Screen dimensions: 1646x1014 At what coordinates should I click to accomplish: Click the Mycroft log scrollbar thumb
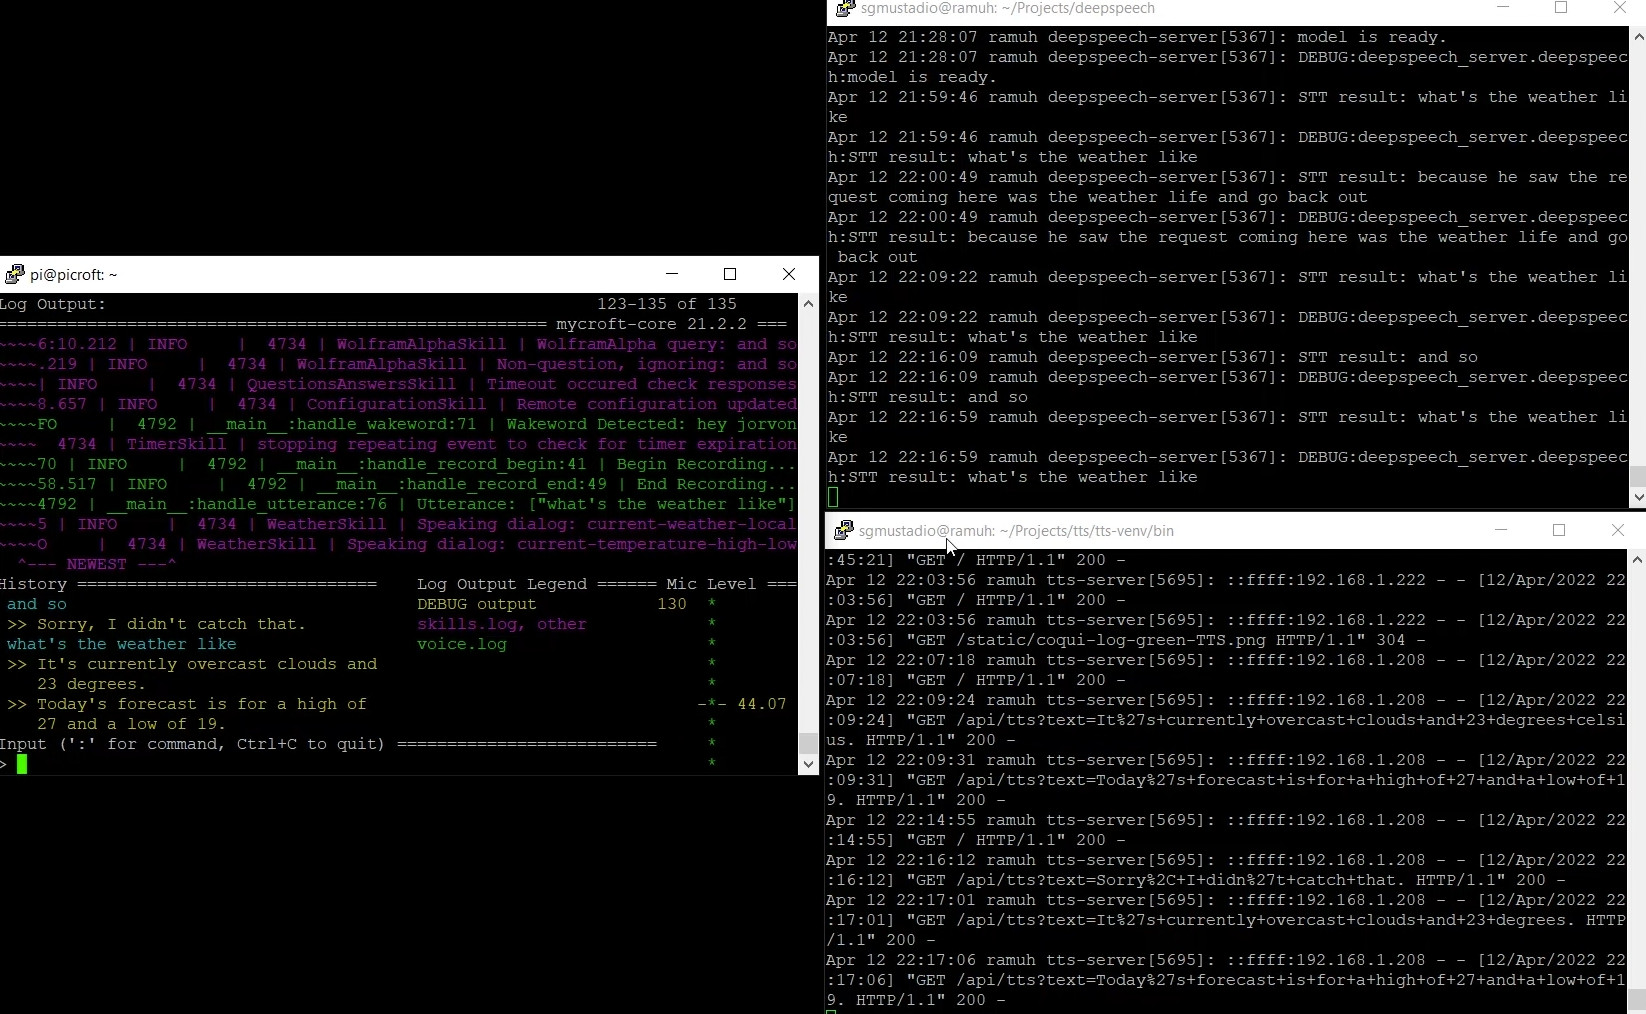808,743
